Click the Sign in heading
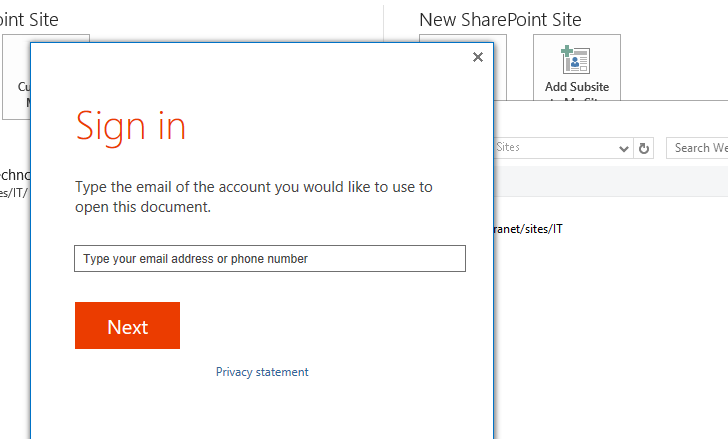The width and height of the screenshot is (728, 439). (131, 127)
